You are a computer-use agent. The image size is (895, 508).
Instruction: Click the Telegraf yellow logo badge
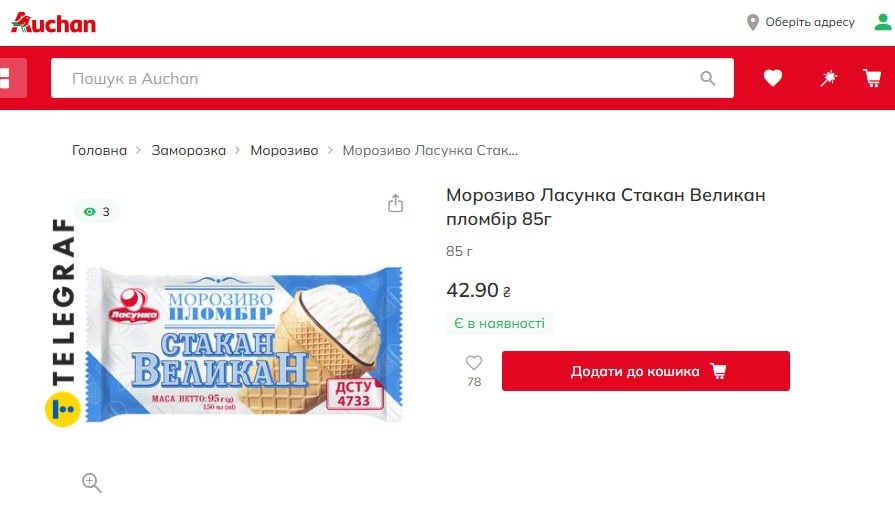click(x=62, y=409)
